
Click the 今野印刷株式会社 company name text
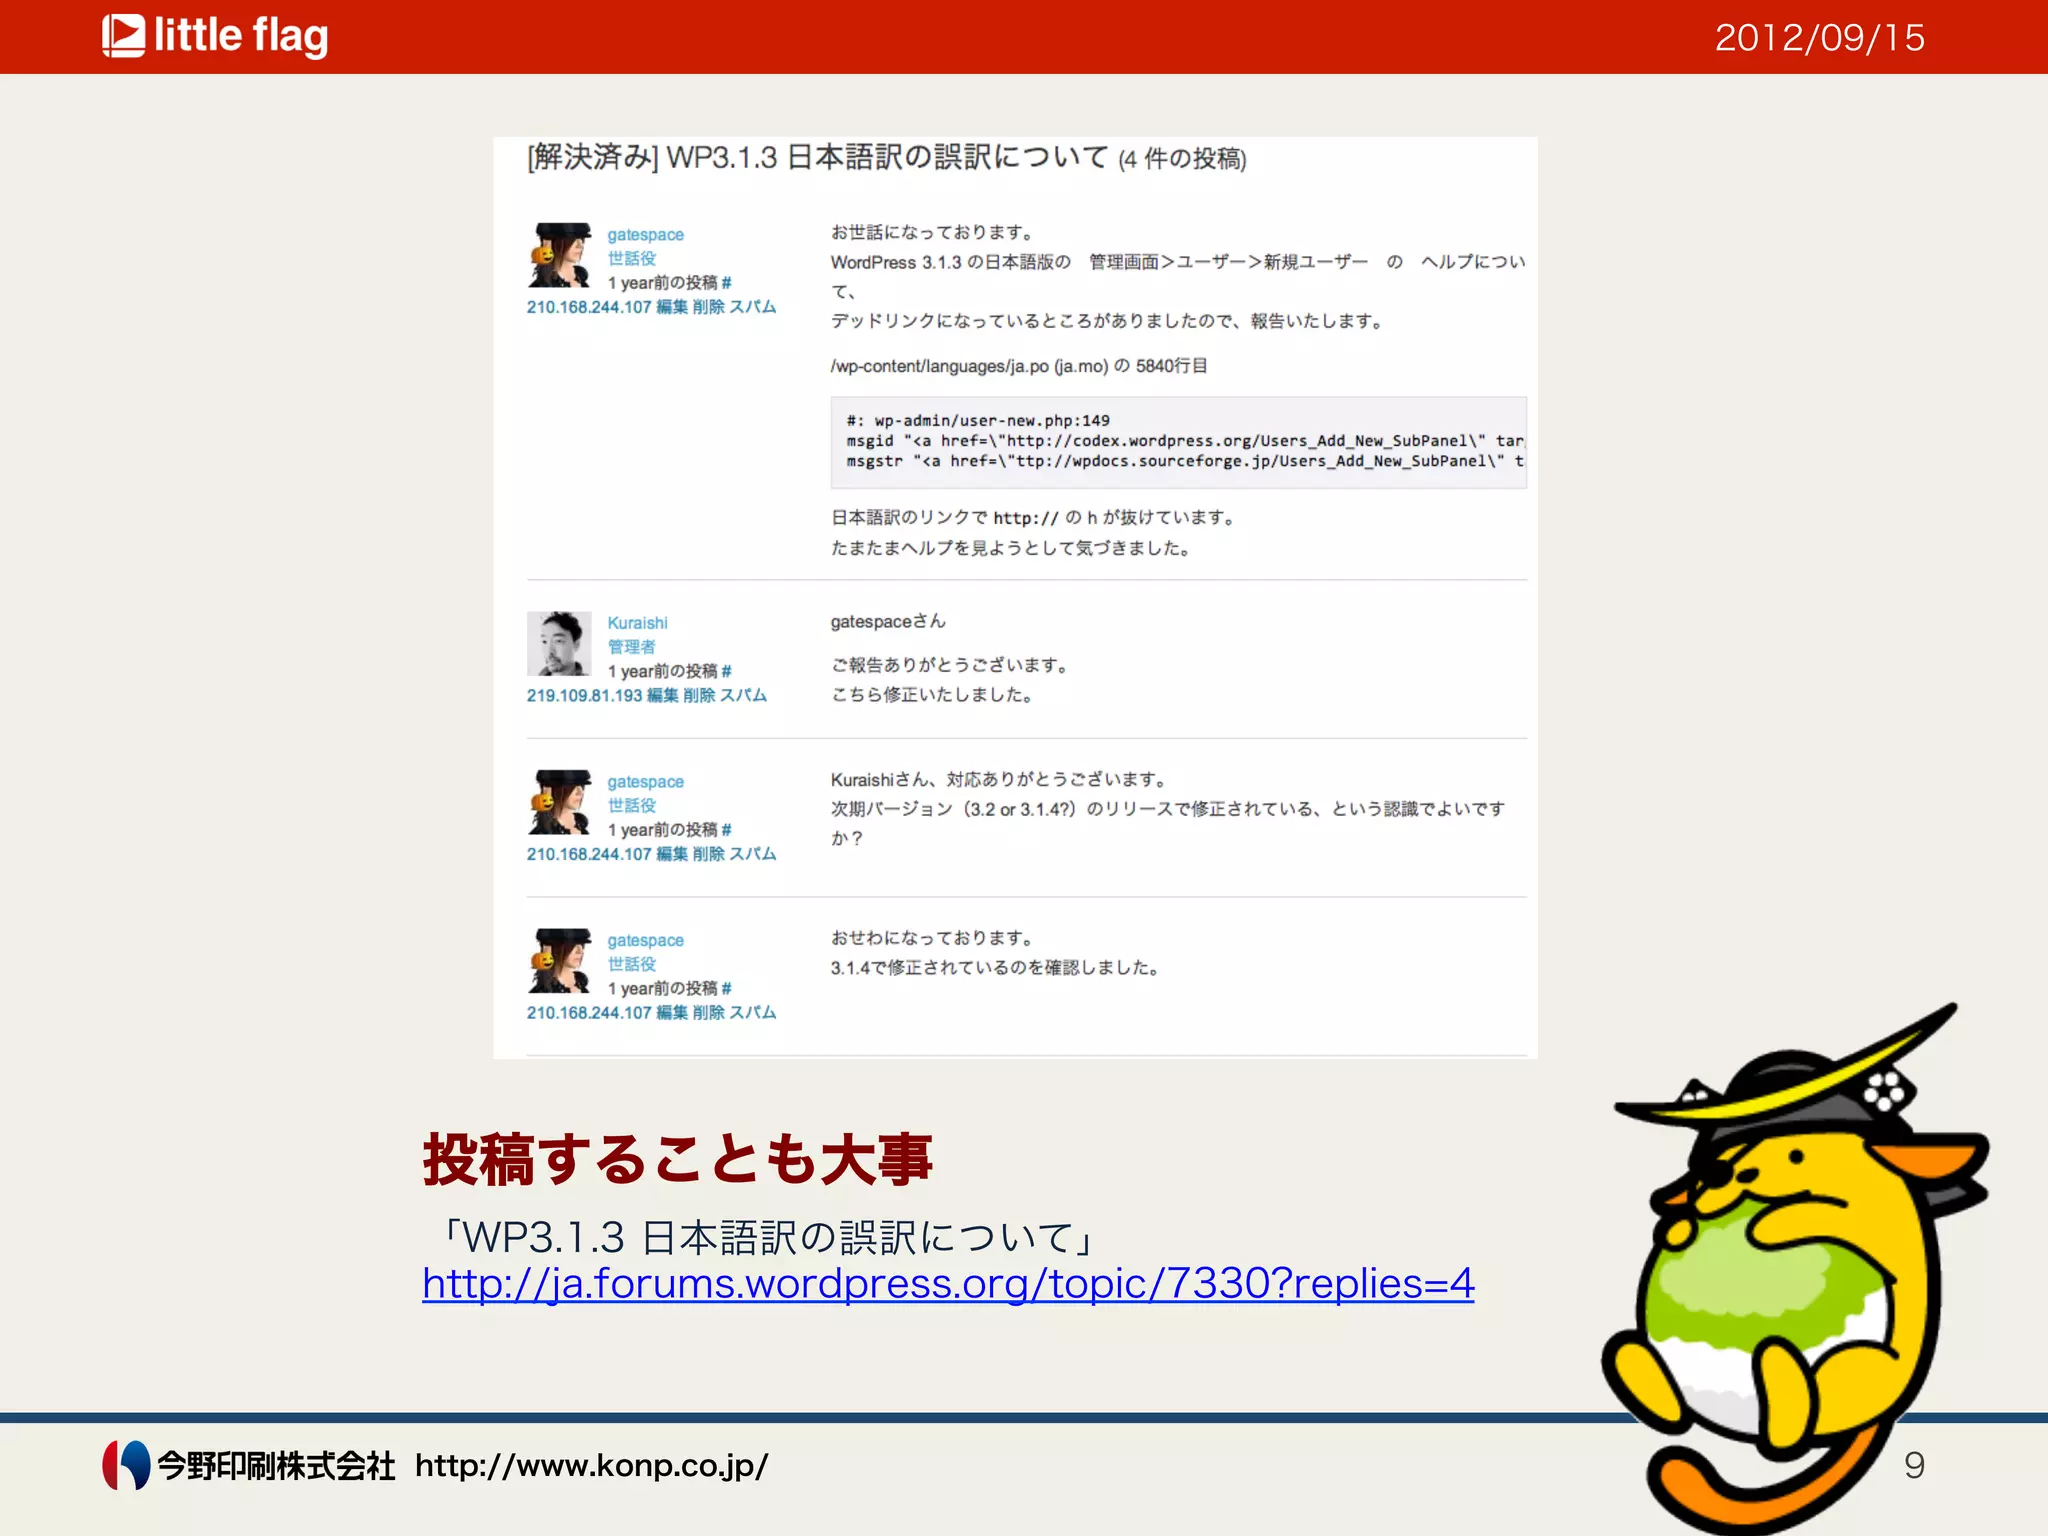pos(276,1466)
